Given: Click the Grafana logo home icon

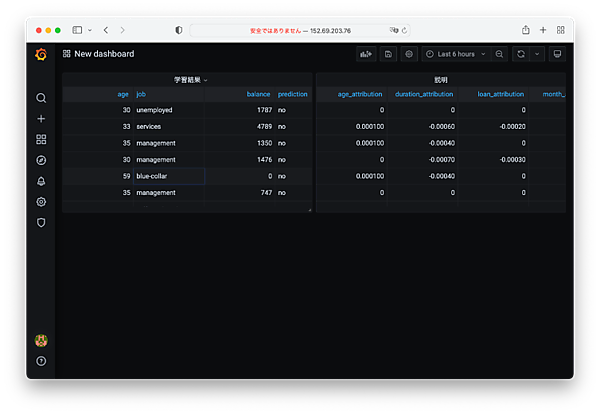Looking at the screenshot, I should coord(41,54).
